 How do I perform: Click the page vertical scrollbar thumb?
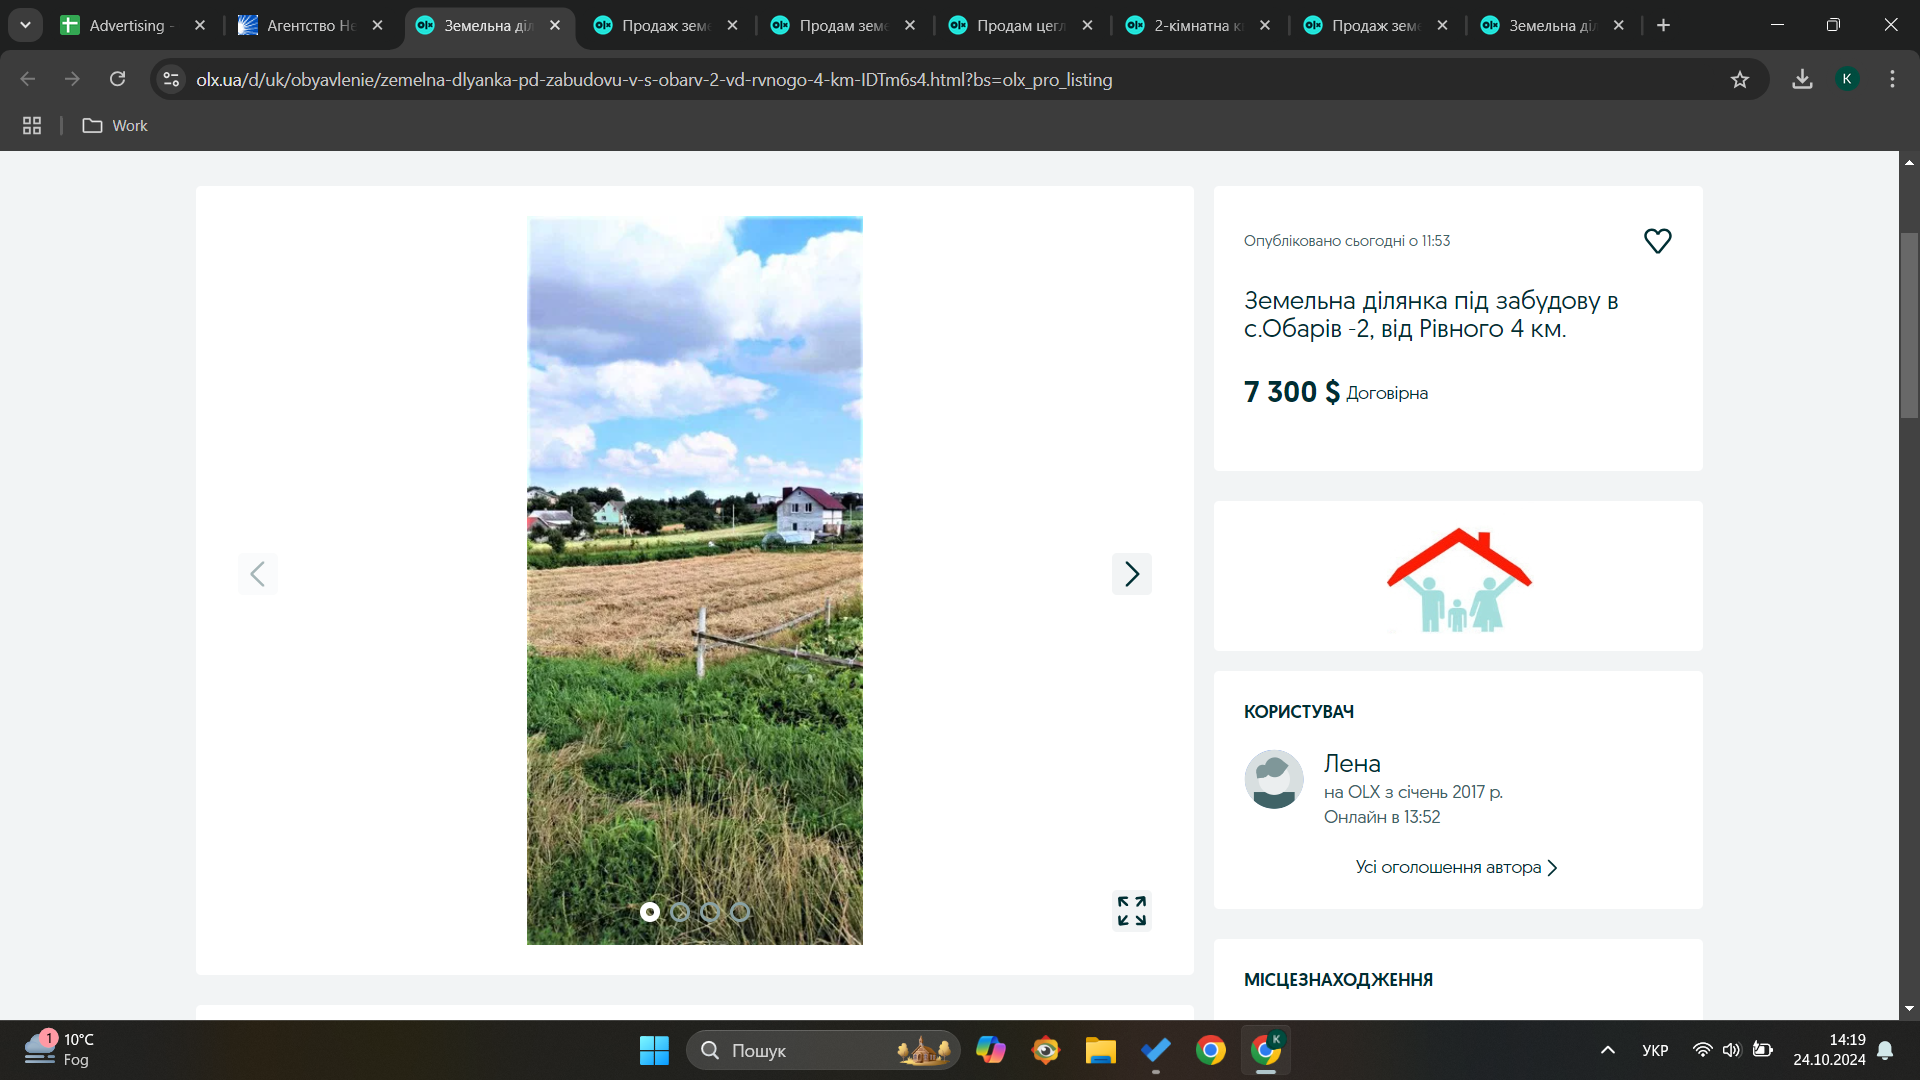(x=1909, y=325)
